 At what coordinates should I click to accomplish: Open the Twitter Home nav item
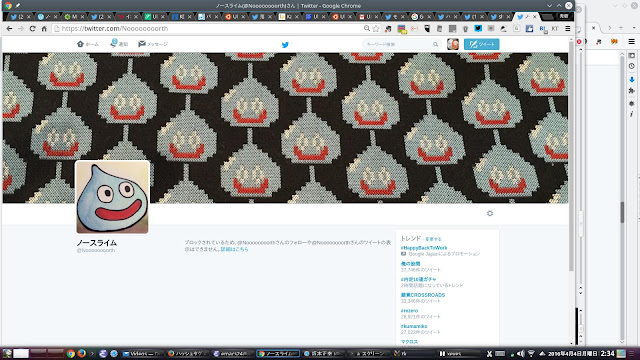pyautogui.click(x=88, y=44)
